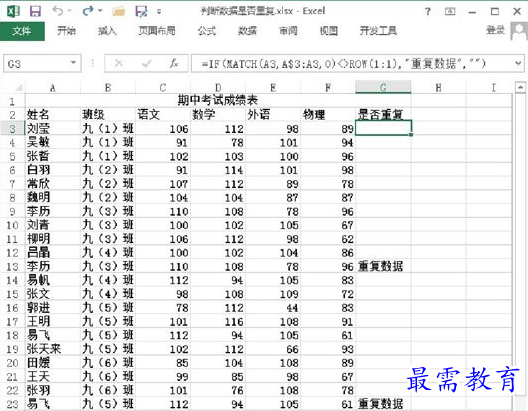
Task: Click the fill handle of cell G3
Action: pos(411,135)
